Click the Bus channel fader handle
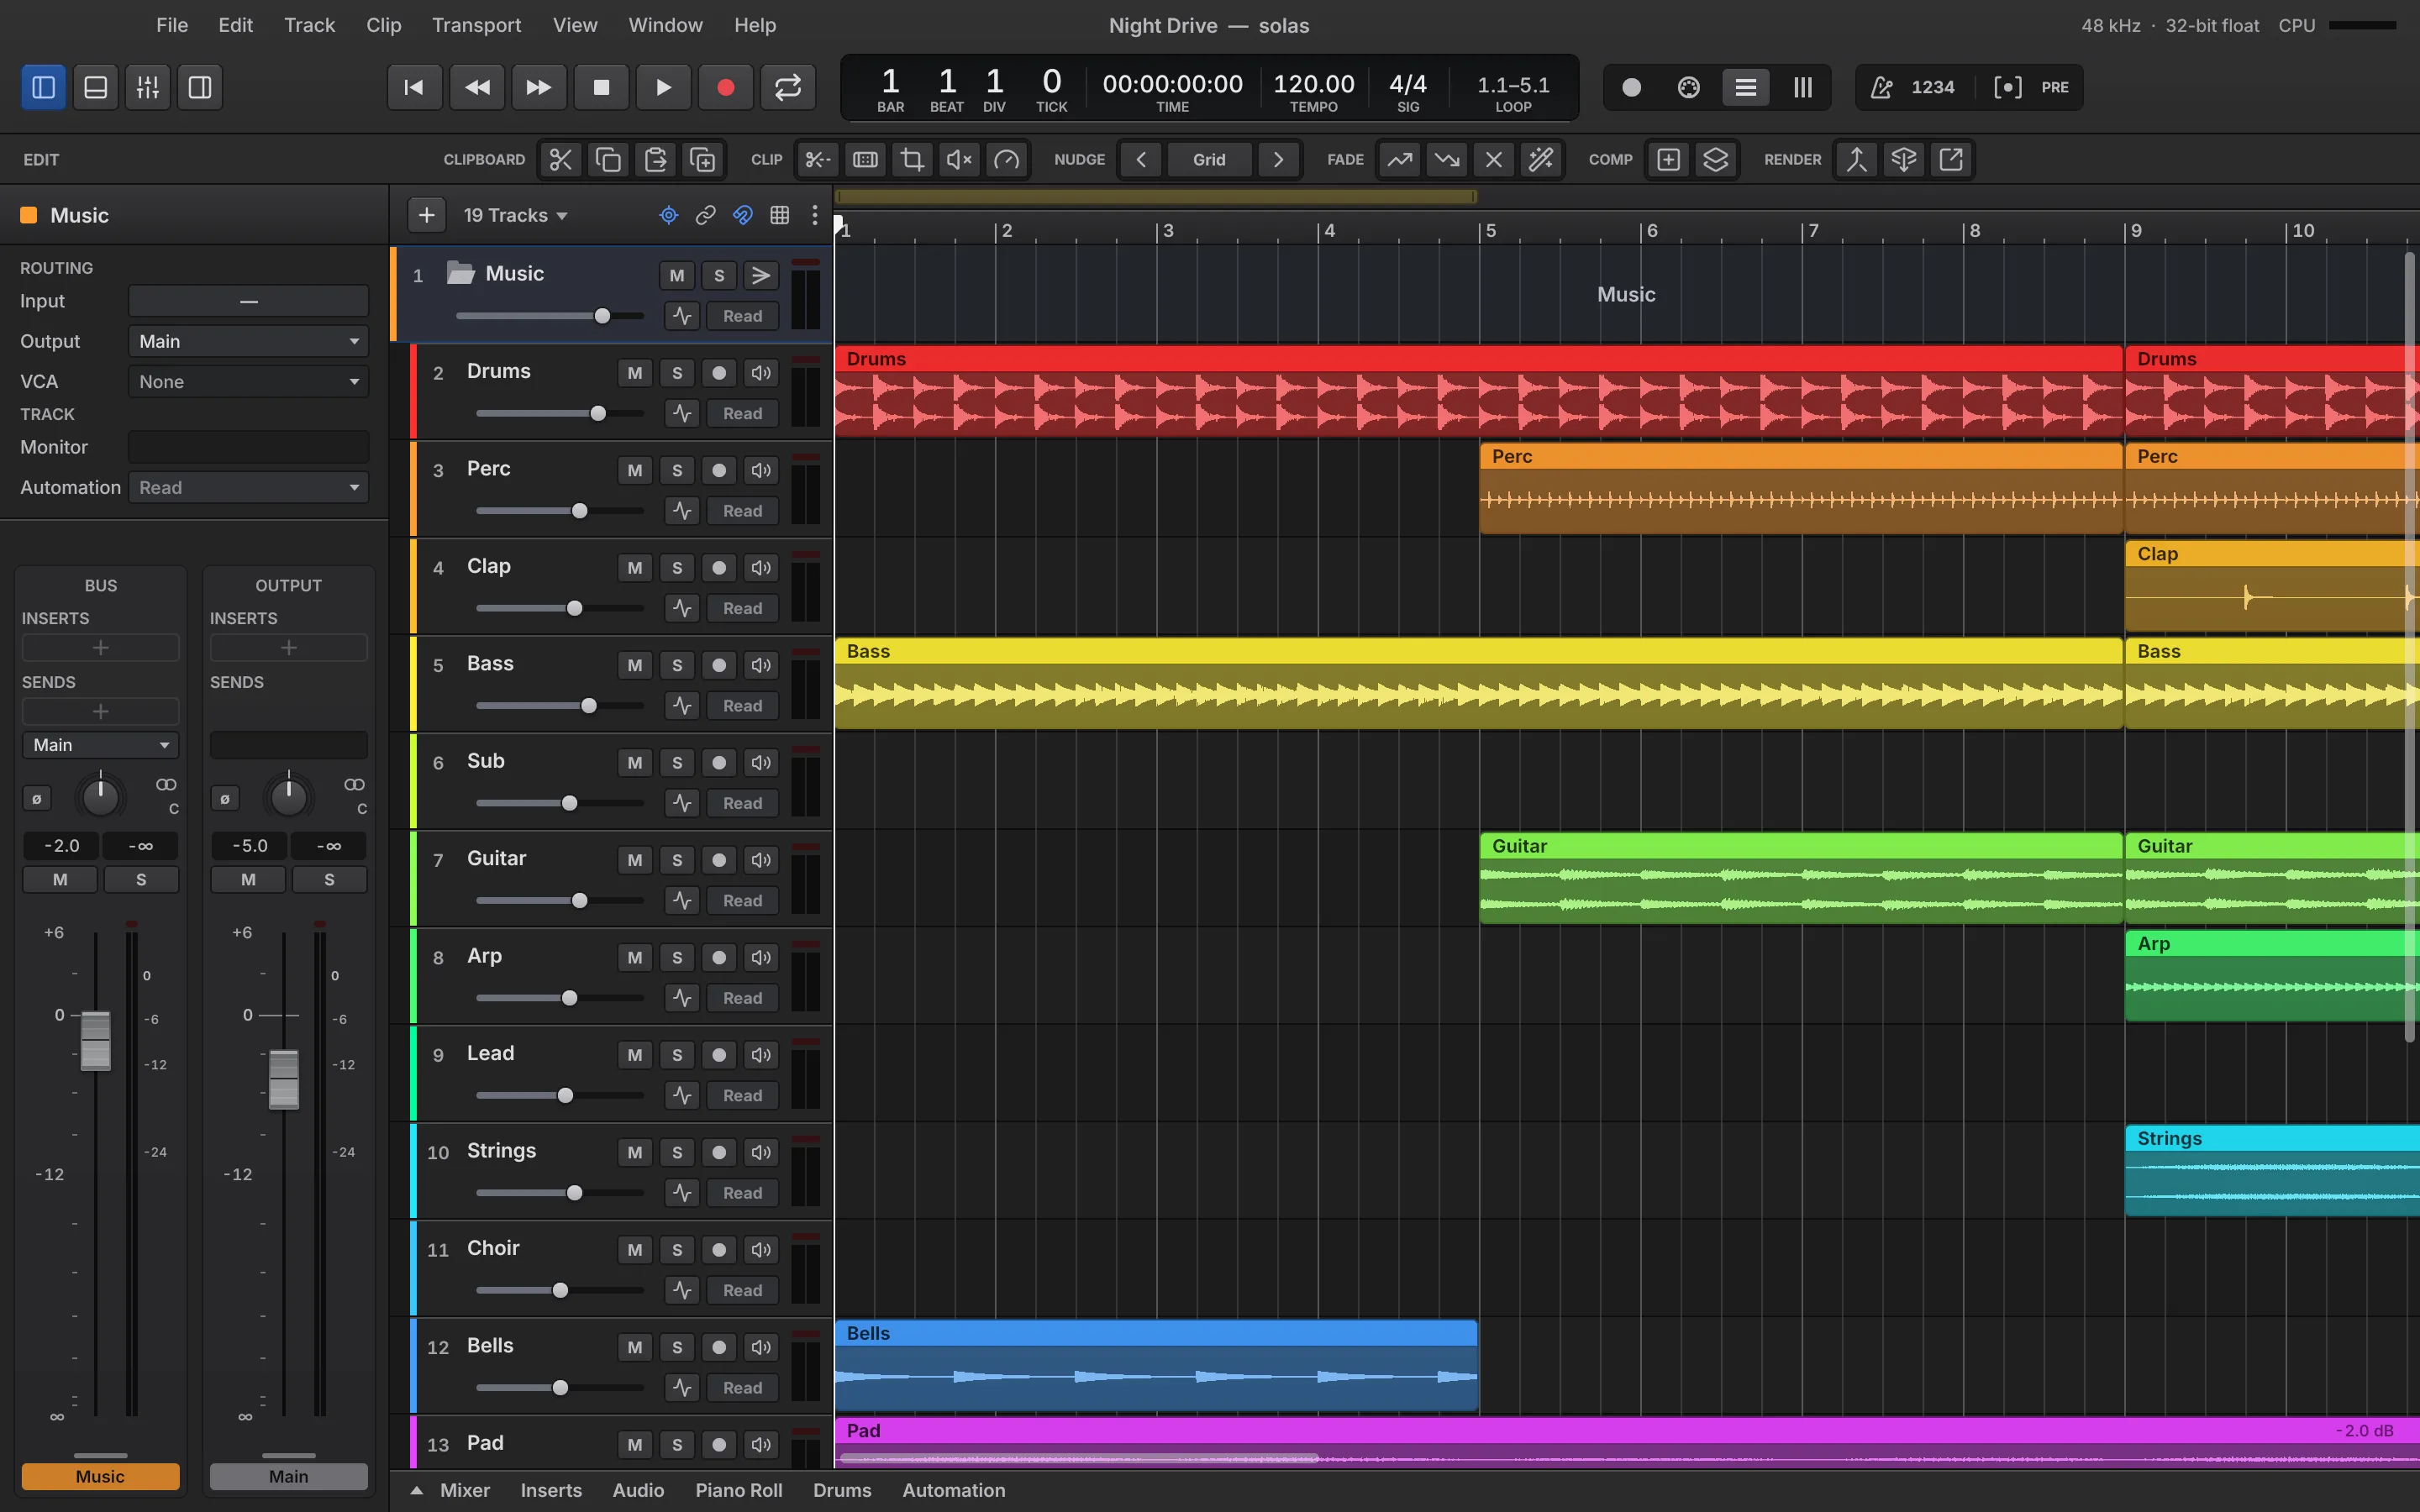2420x1512 pixels. (x=96, y=1040)
